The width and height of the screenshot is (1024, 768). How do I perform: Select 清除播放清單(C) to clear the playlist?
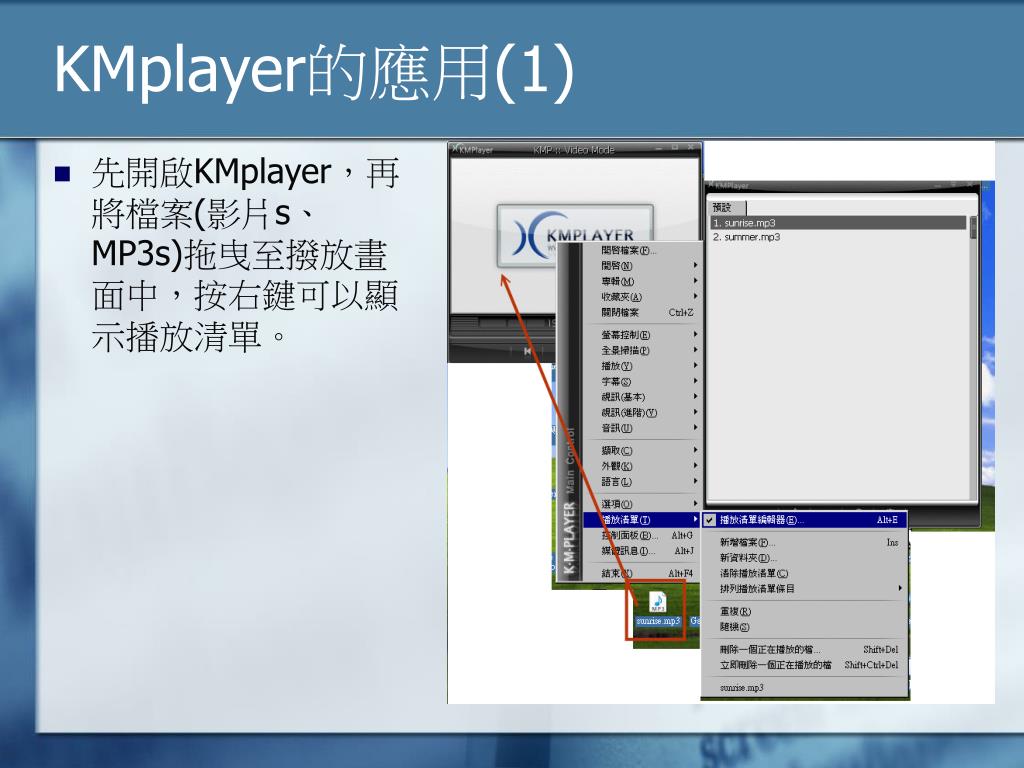click(x=805, y=573)
